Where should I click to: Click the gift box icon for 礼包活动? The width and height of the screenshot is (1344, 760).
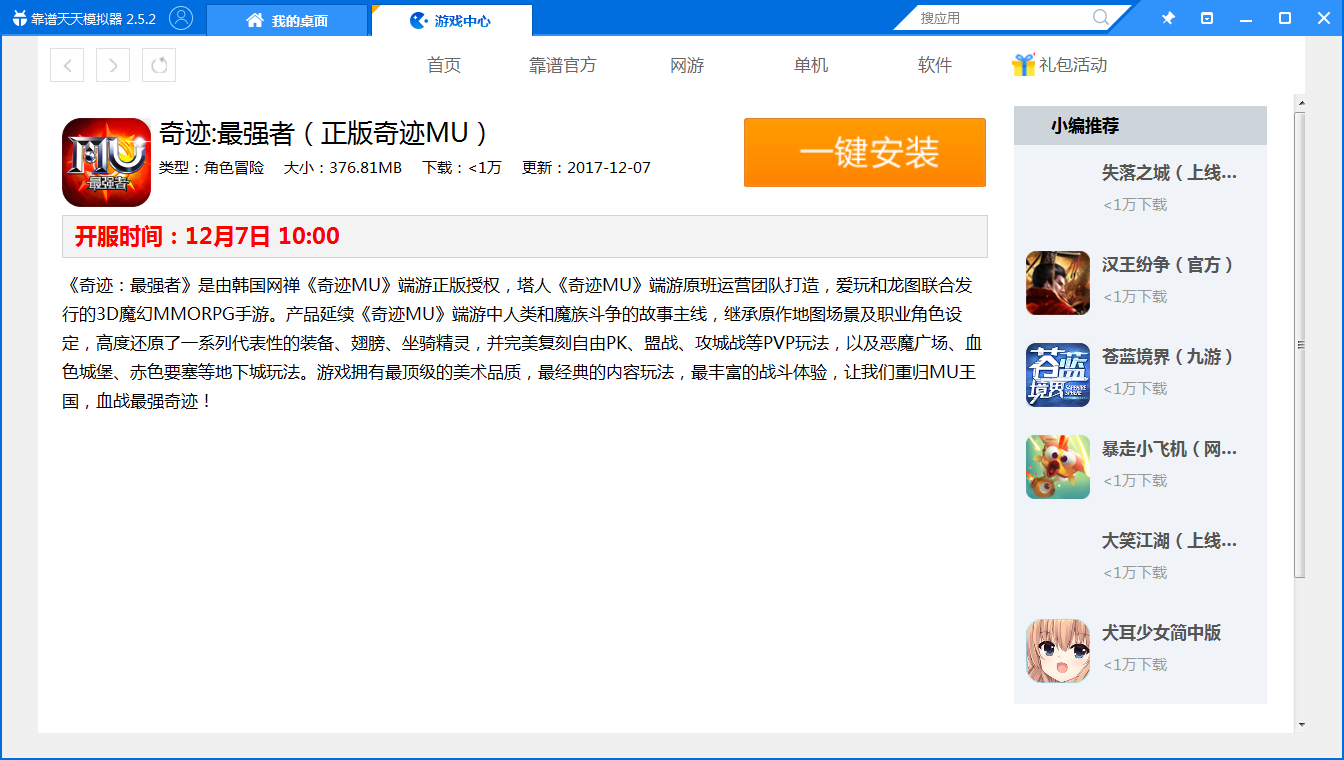[x=1023, y=65]
